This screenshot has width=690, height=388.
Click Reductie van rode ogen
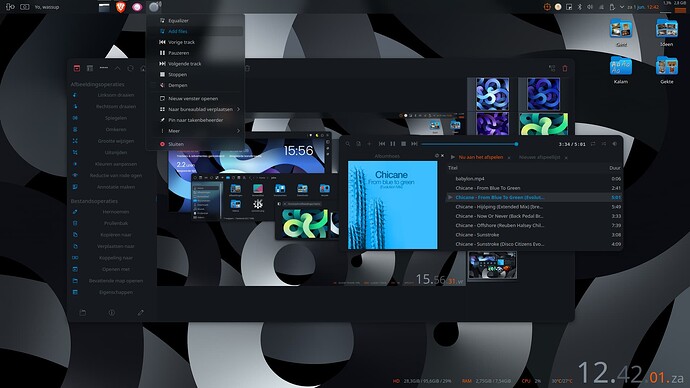114,175
